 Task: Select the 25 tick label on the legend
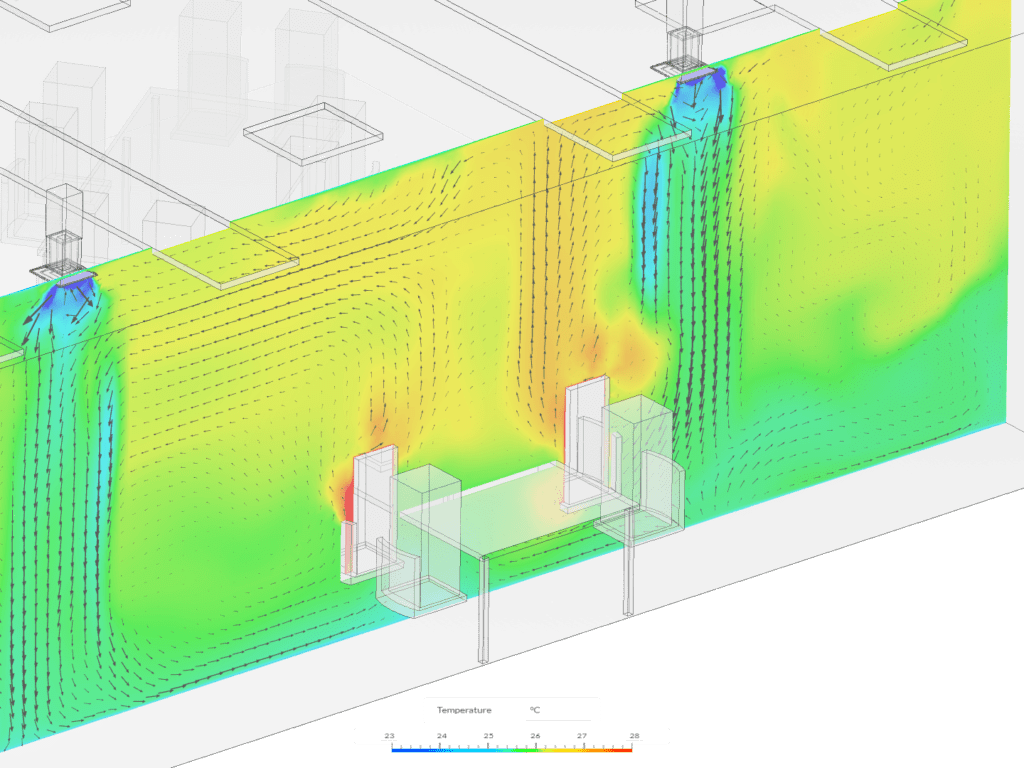pos(488,733)
